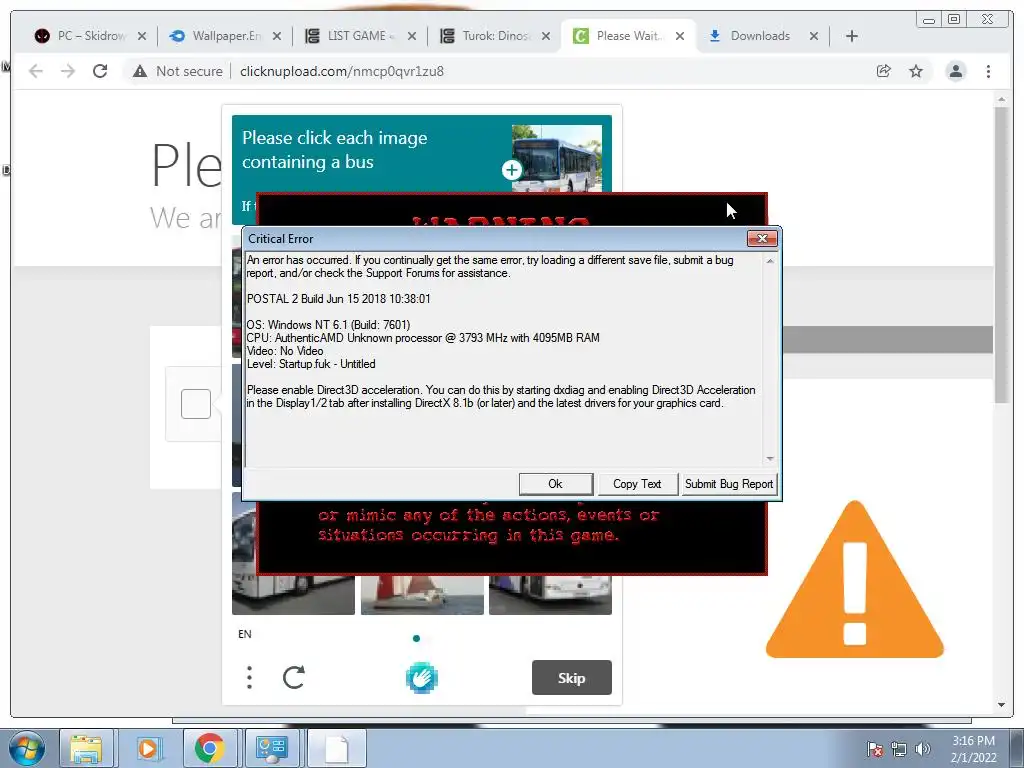1024x768 pixels.
Task: Open a new browser tab
Action: 852,36
